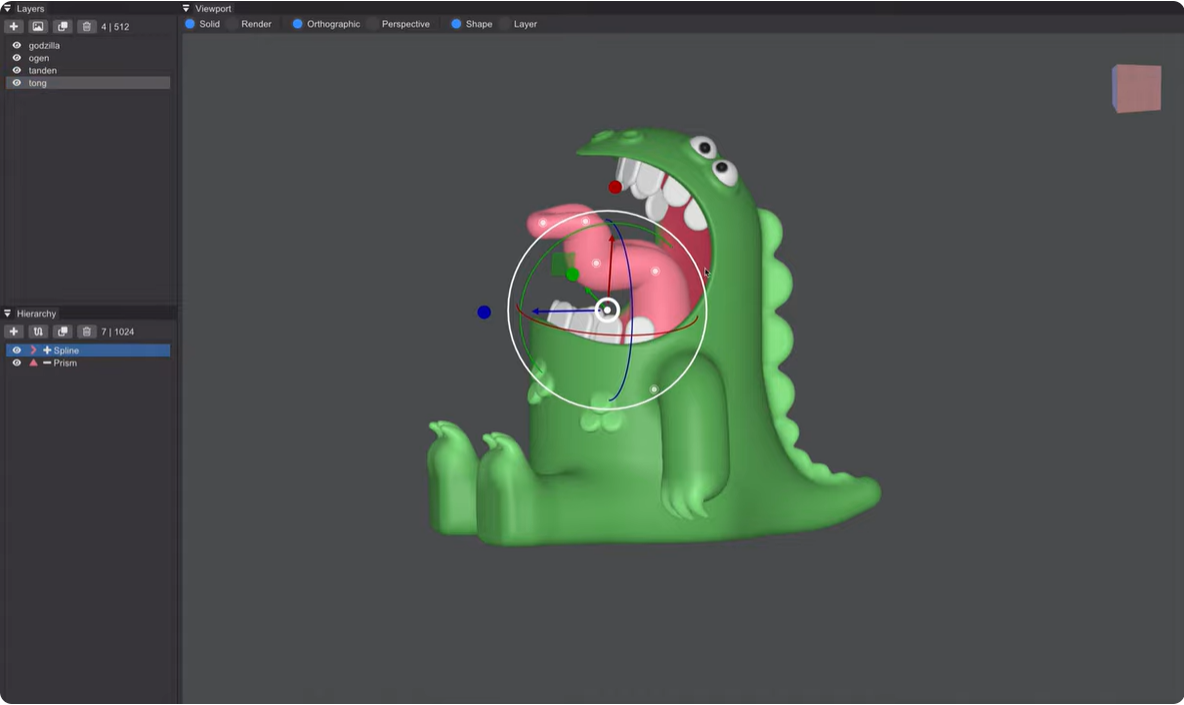
Task: Select the ogen layer
Action: [x=39, y=58]
